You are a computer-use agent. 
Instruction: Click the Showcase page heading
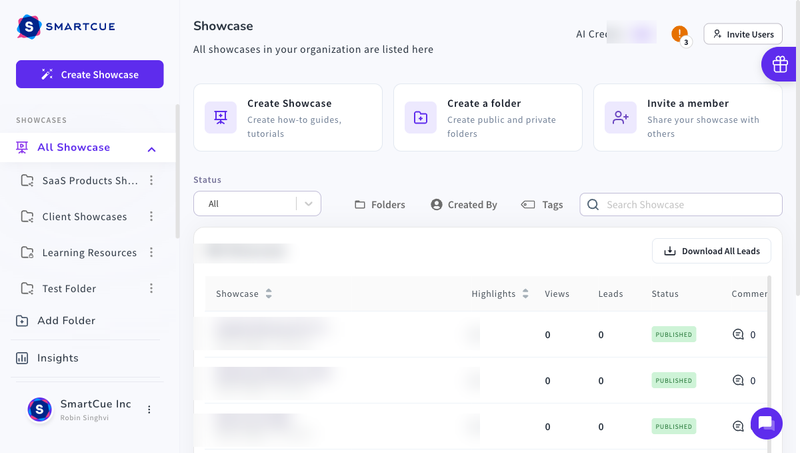coord(223,26)
